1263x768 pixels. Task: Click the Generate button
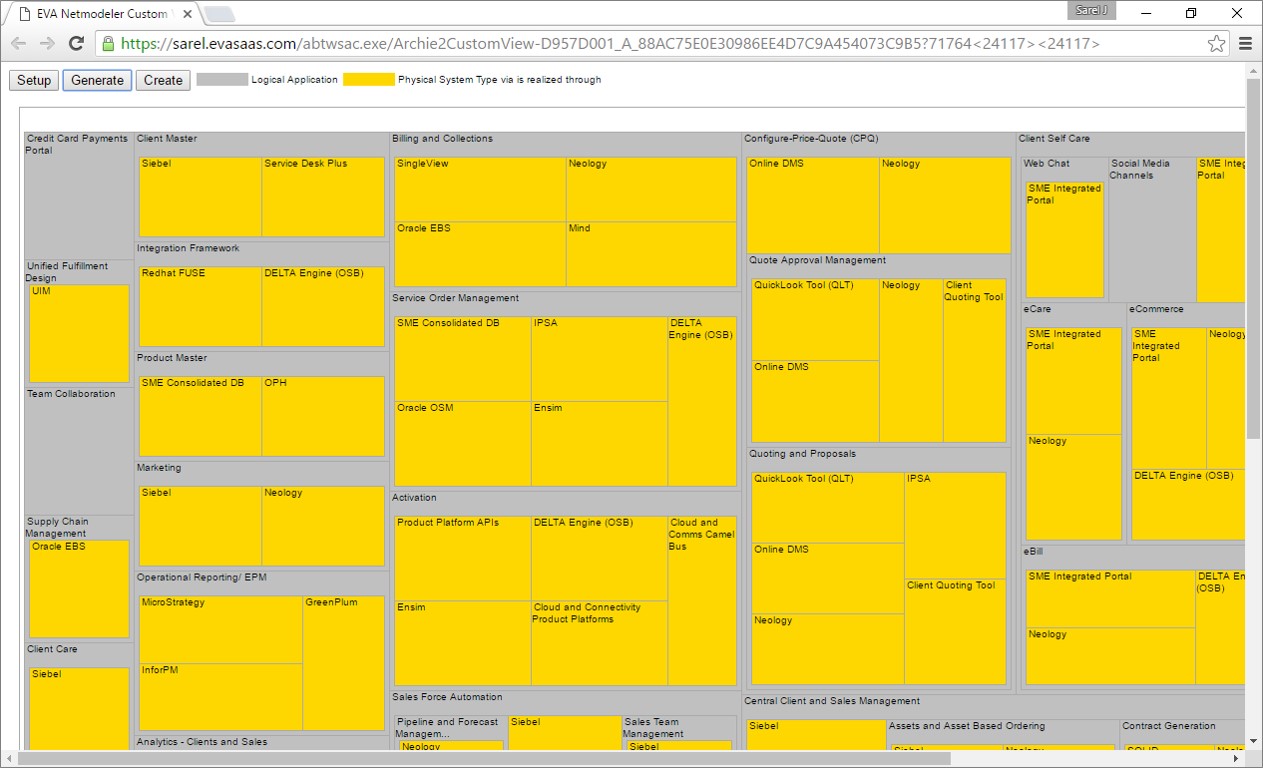tap(97, 80)
